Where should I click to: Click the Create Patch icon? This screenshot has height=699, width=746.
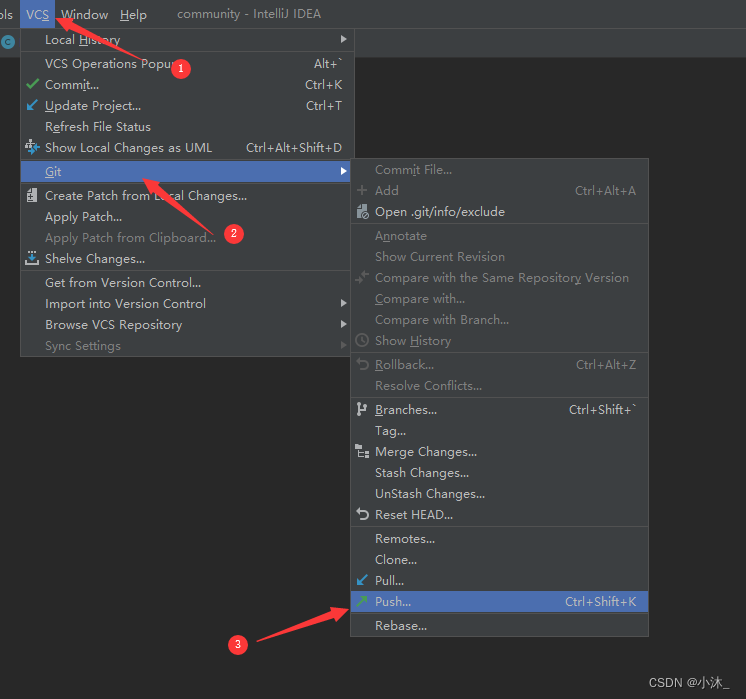32,195
